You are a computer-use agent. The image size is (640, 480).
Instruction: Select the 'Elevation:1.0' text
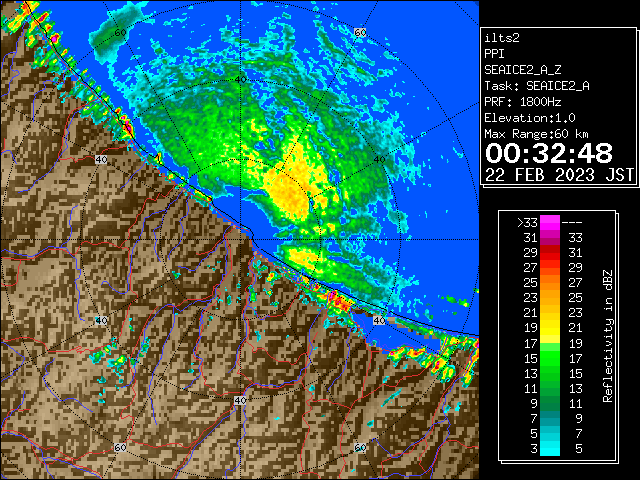point(530,118)
